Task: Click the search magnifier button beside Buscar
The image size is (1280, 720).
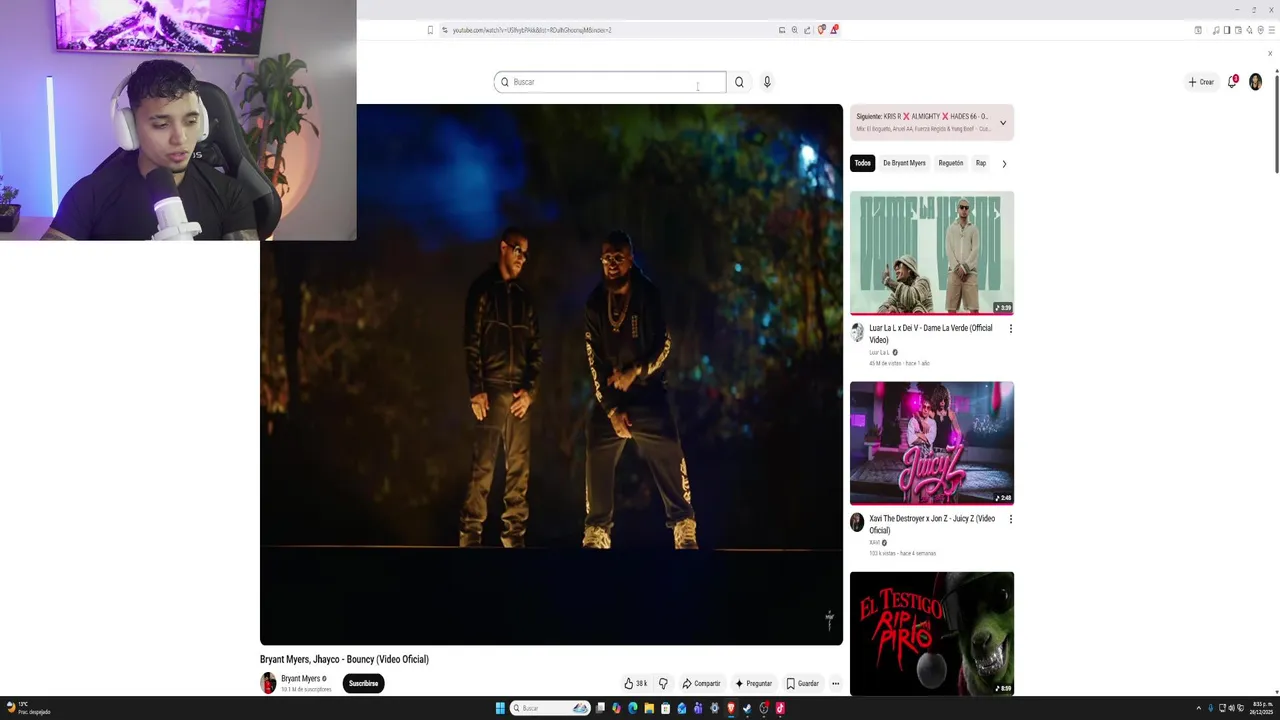Action: [739, 82]
